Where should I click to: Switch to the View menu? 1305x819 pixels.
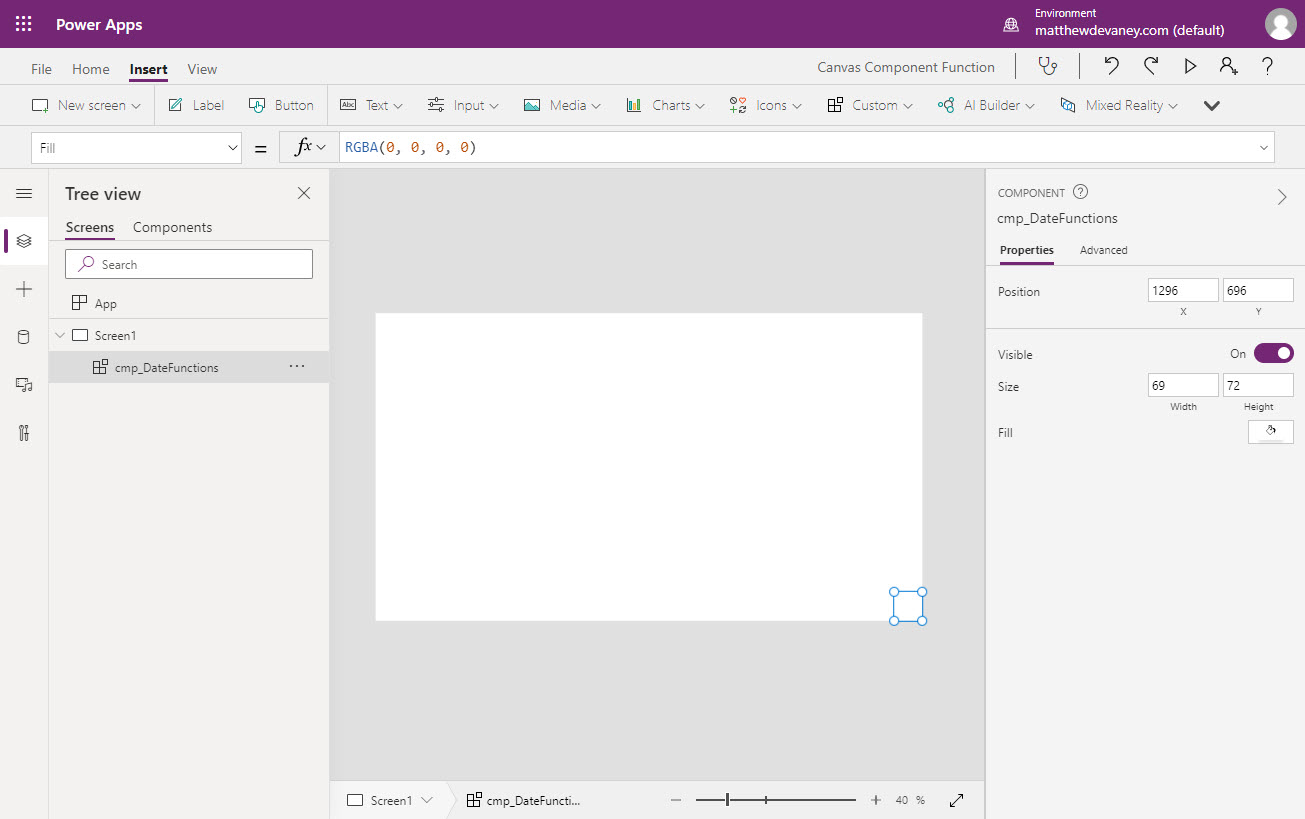(202, 69)
